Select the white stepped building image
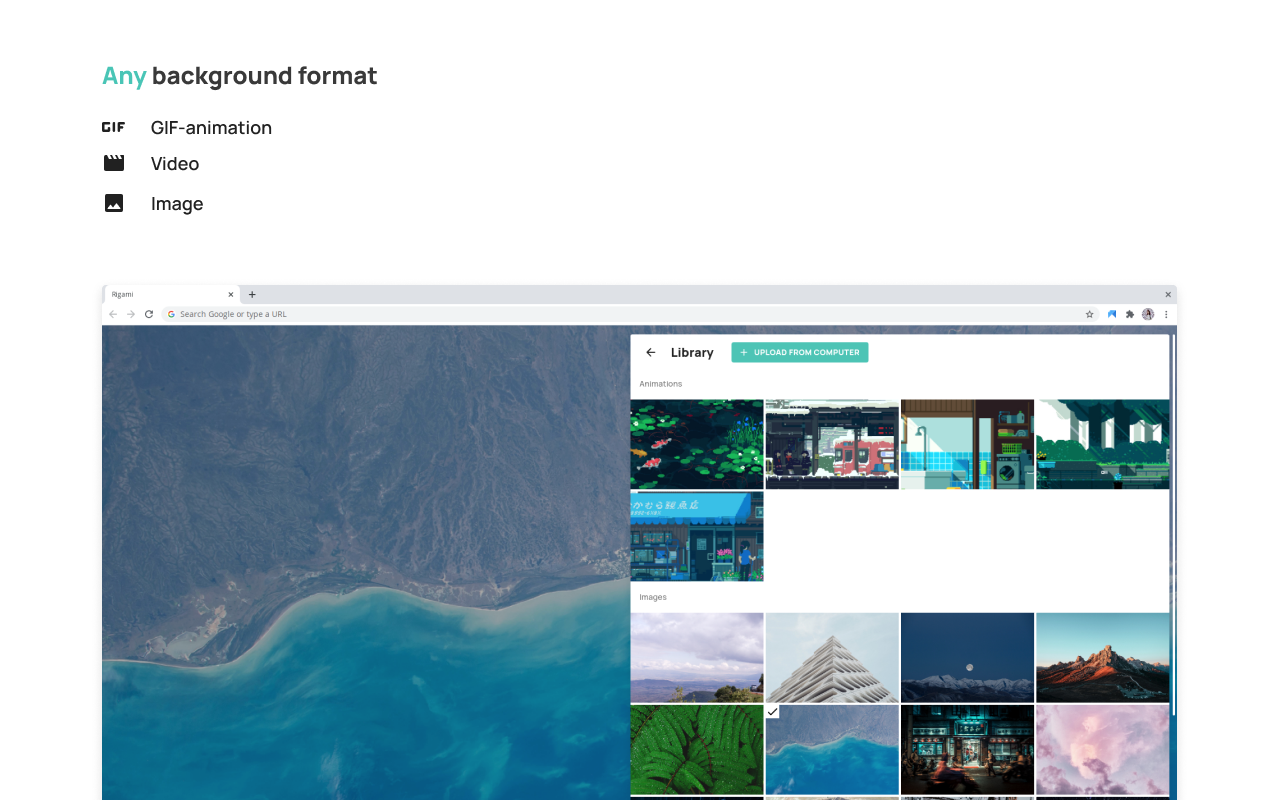The height and width of the screenshot is (800, 1280). 832,658
